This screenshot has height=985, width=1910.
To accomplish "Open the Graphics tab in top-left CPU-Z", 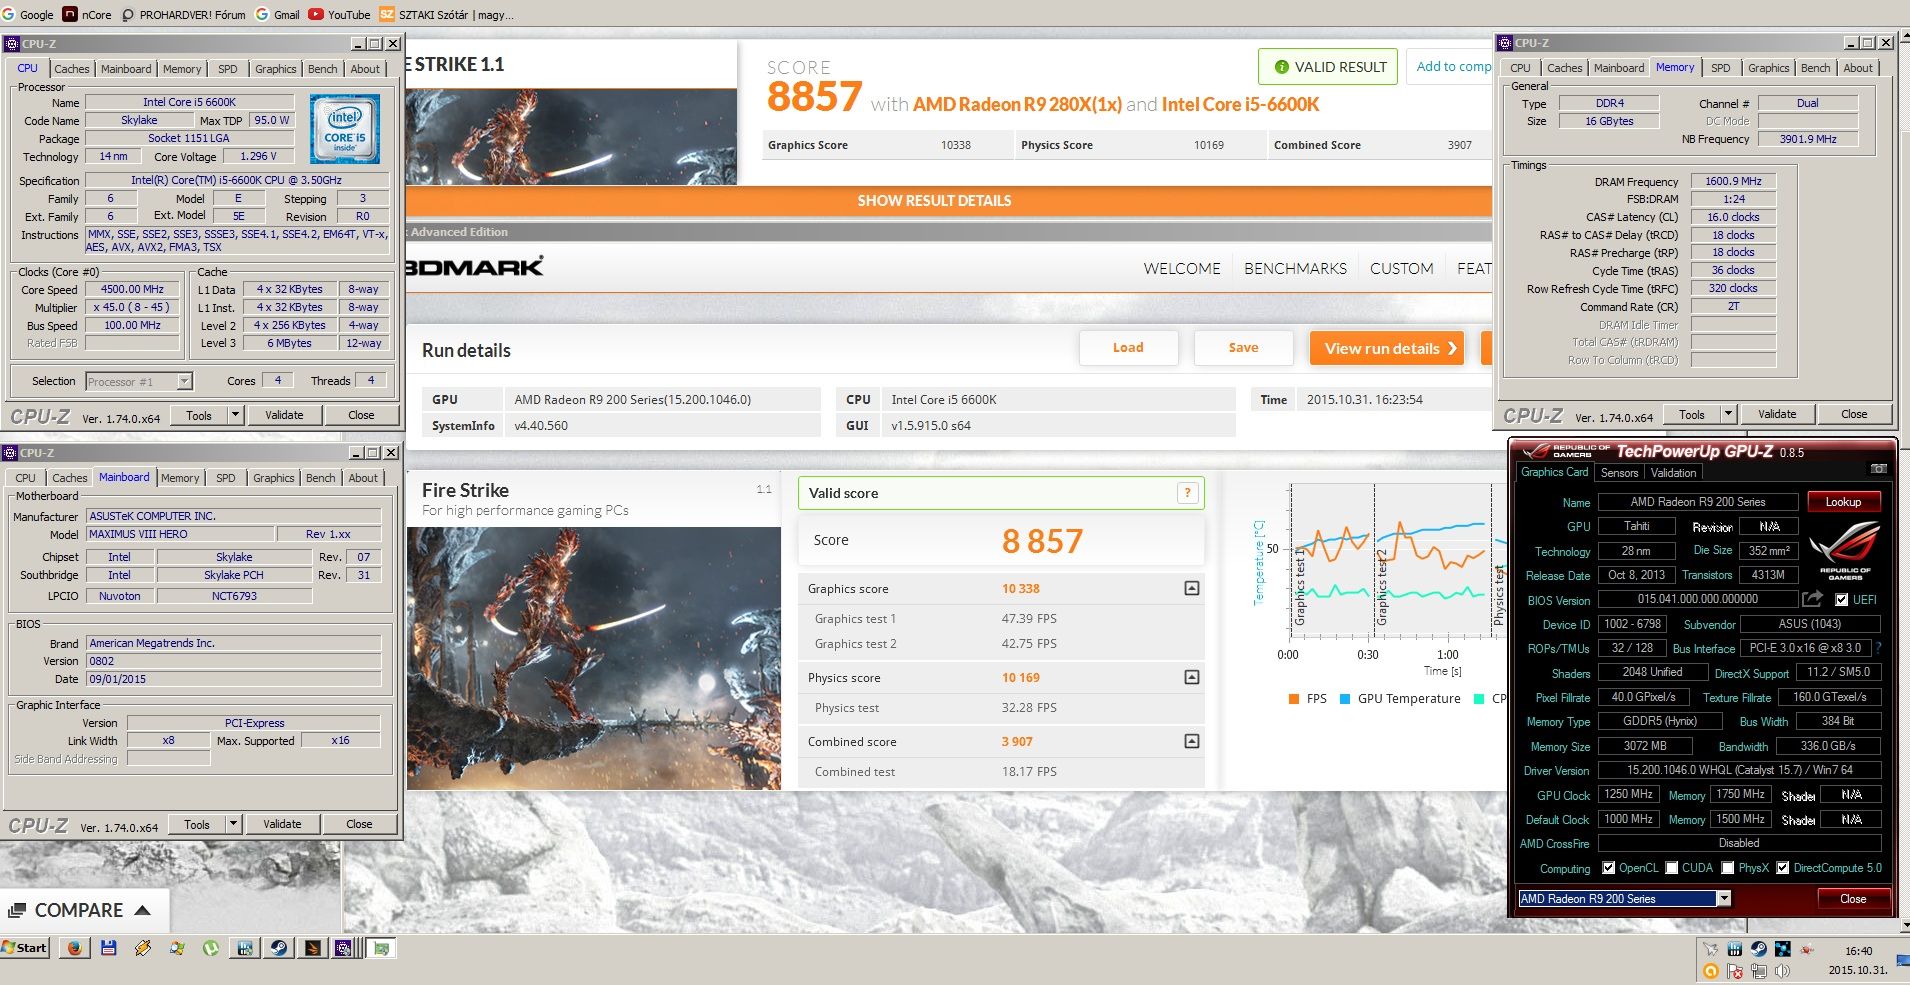I will tap(275, 69).
